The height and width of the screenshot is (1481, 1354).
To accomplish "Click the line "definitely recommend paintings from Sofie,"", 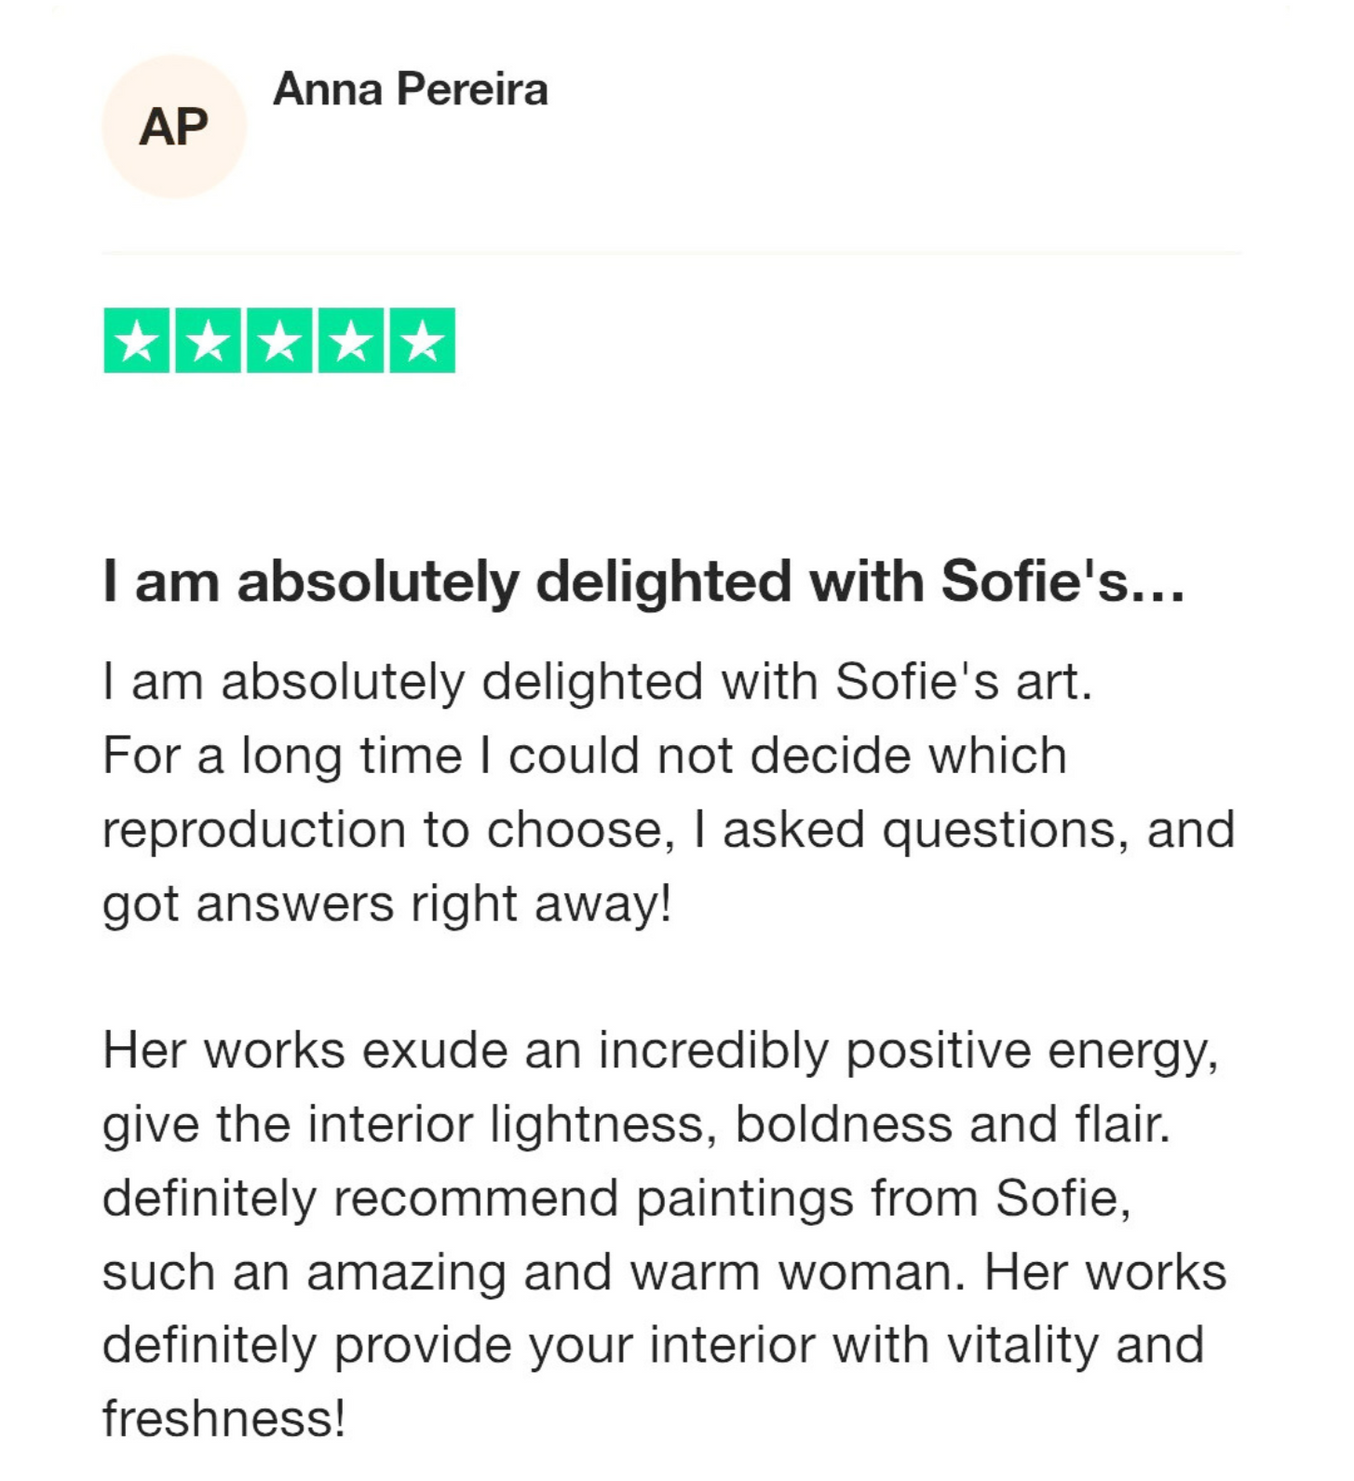I will tap(616, 1198).
